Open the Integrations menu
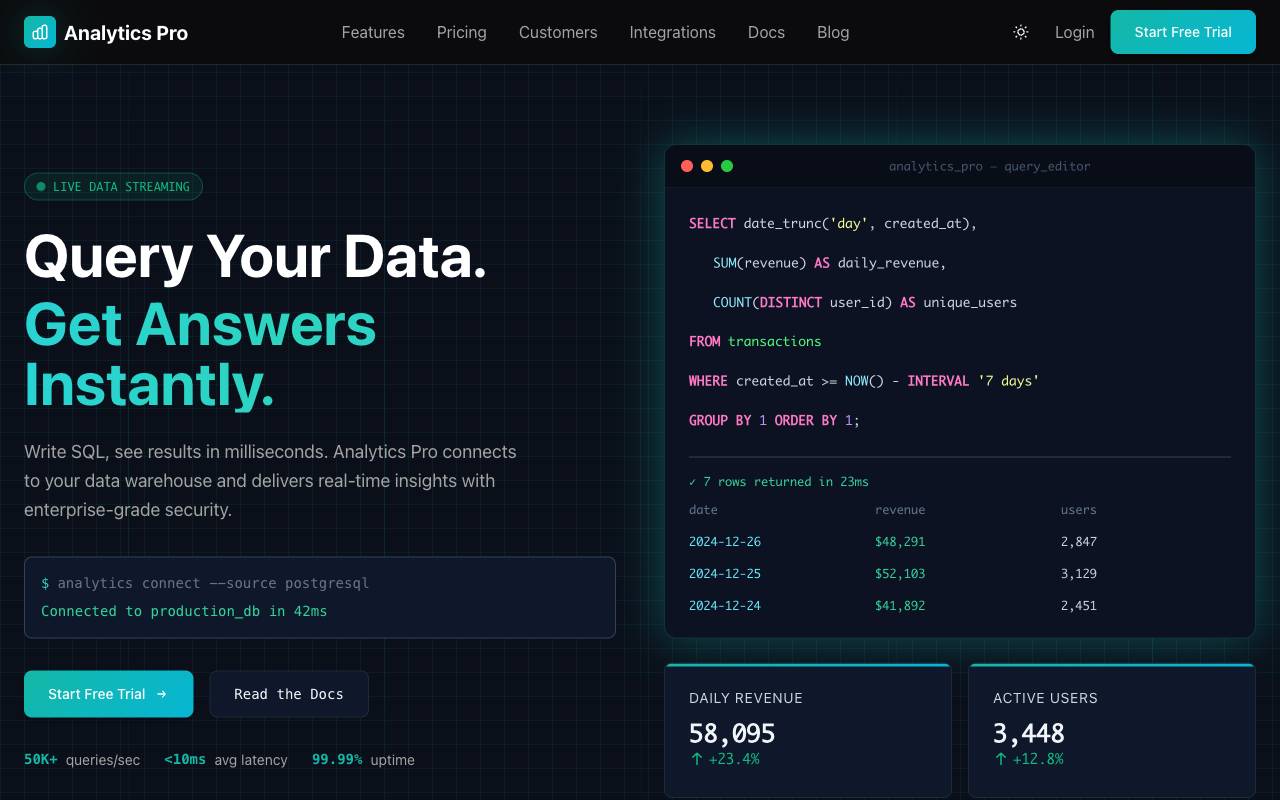 (x=672, y=32)
